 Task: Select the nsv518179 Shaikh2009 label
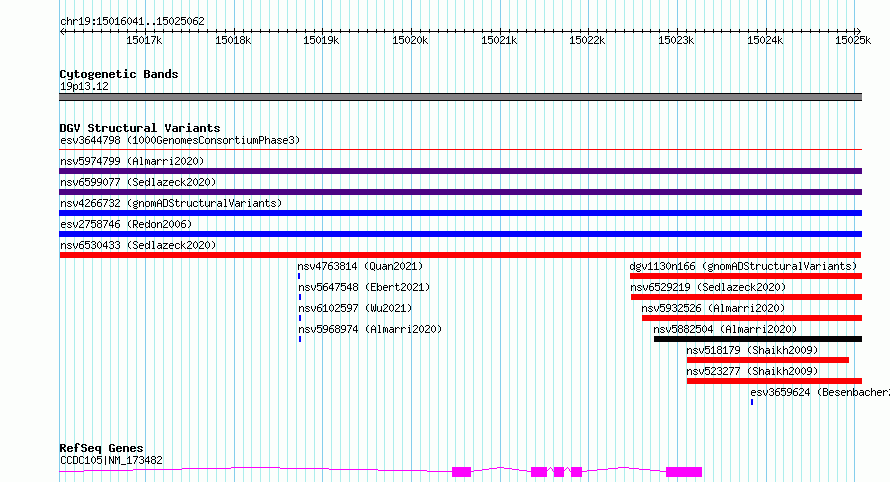click(752, 350)
